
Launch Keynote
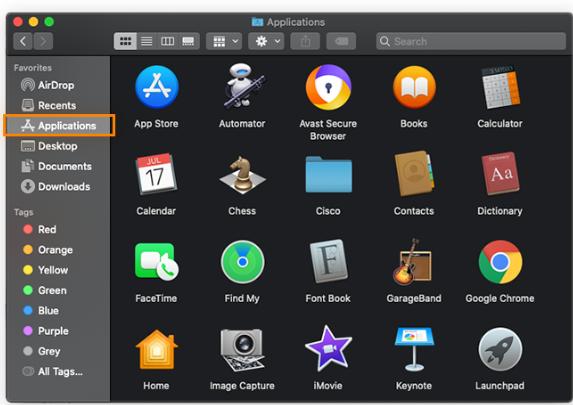[x=414, y=349]
